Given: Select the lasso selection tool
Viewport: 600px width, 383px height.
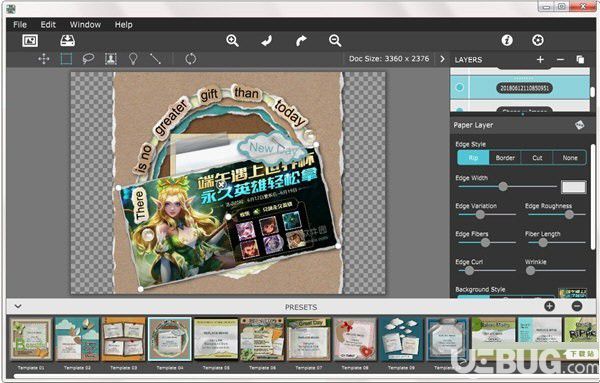Looking at the screenshot, I should [88, 59].
